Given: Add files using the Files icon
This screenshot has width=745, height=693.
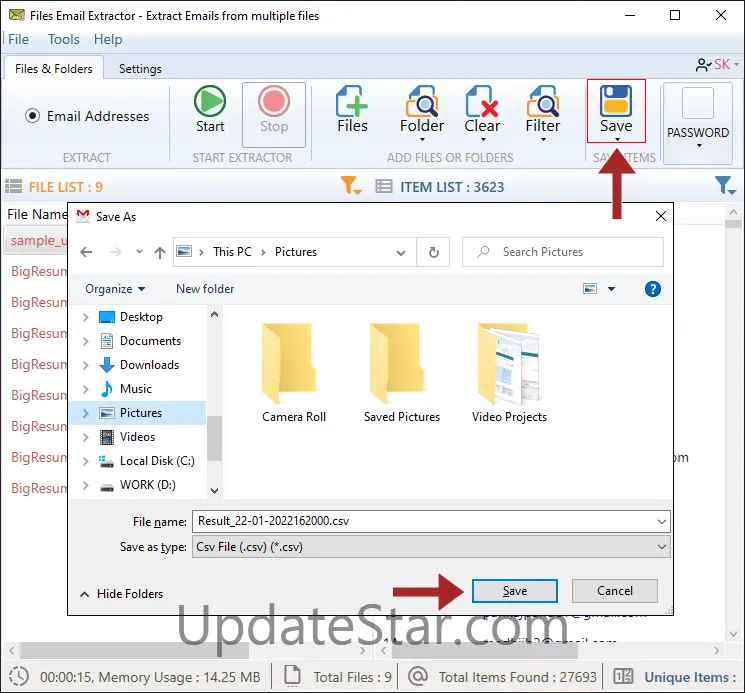Looking at the screenshot, I should click(352, 110).
